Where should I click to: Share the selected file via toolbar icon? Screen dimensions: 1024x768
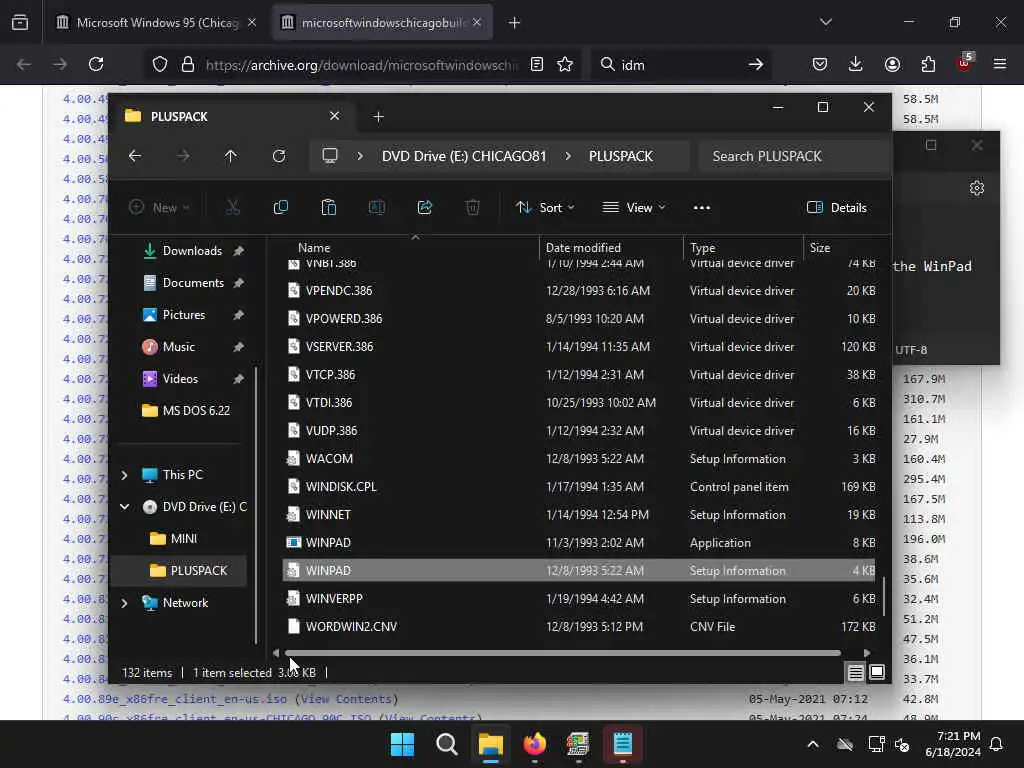(424, 208)
